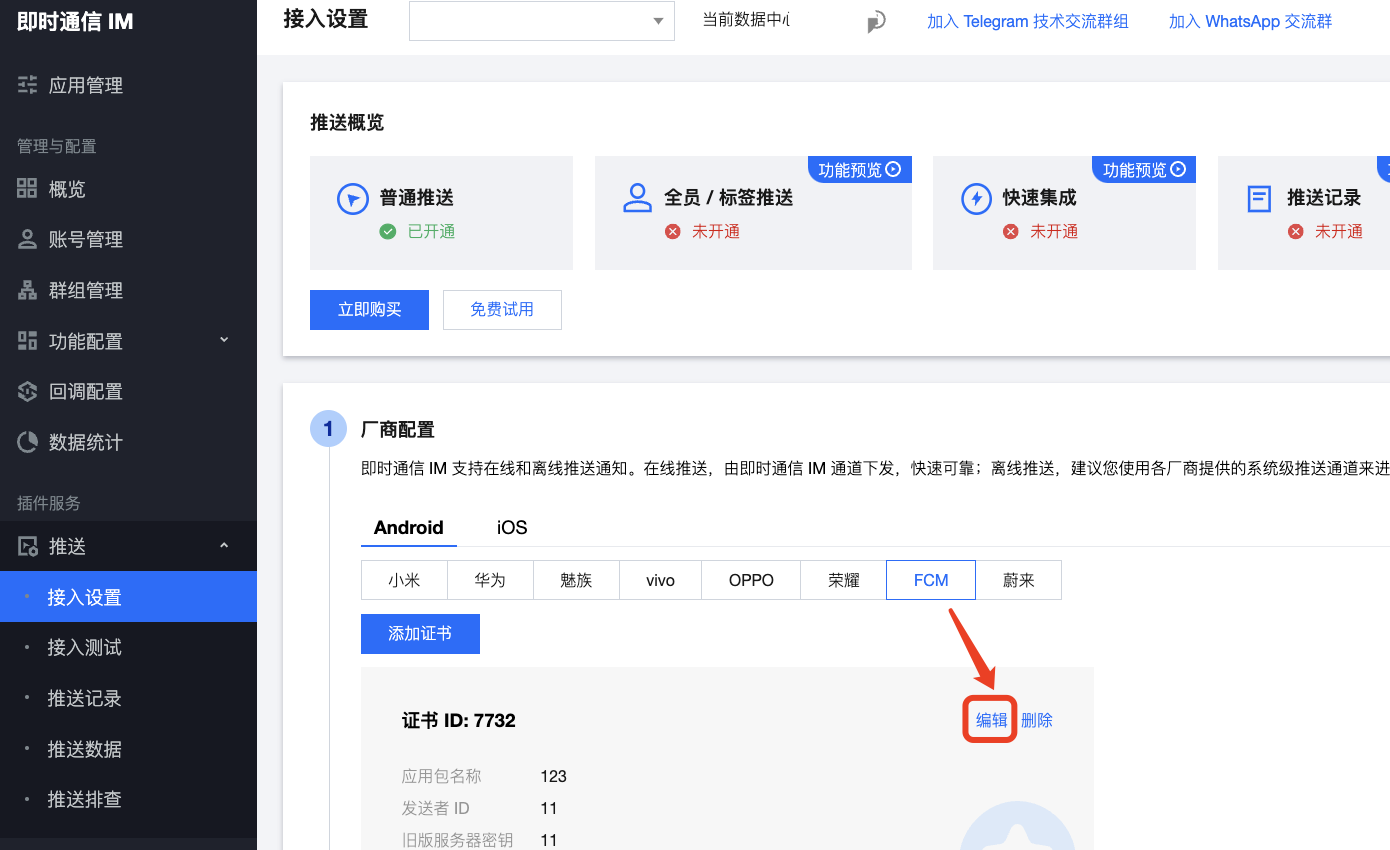Click the gray chat icon beside Telegram link

[876, 21]
